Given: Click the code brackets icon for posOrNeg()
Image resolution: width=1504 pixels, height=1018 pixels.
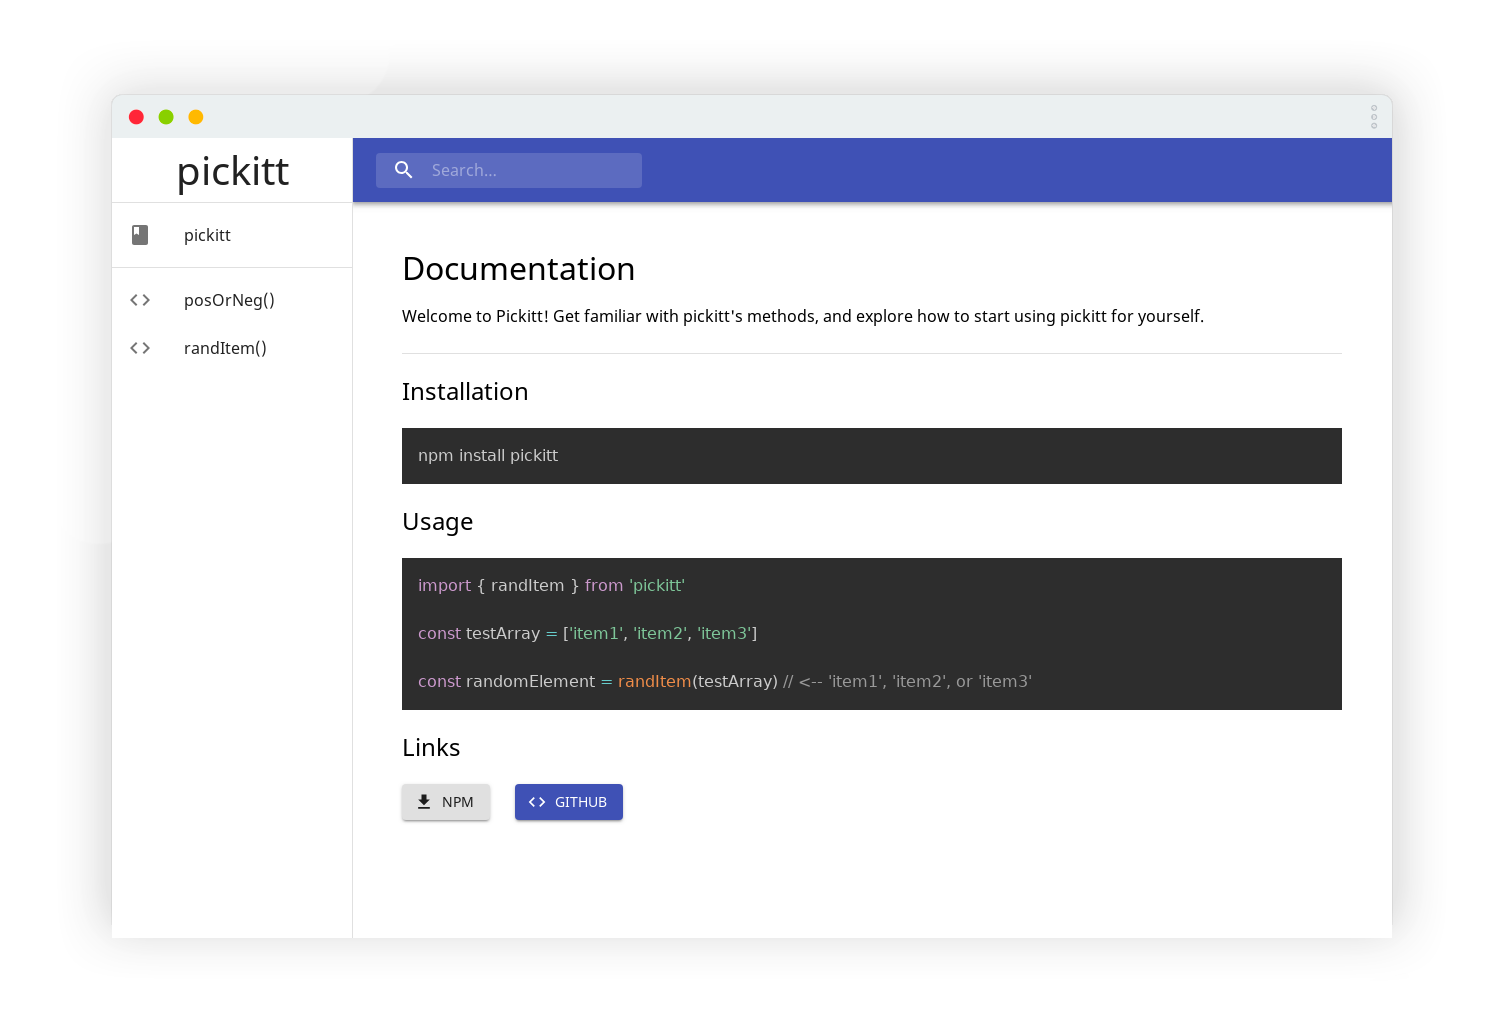Looking at the screenshot, I should point(140,300).
